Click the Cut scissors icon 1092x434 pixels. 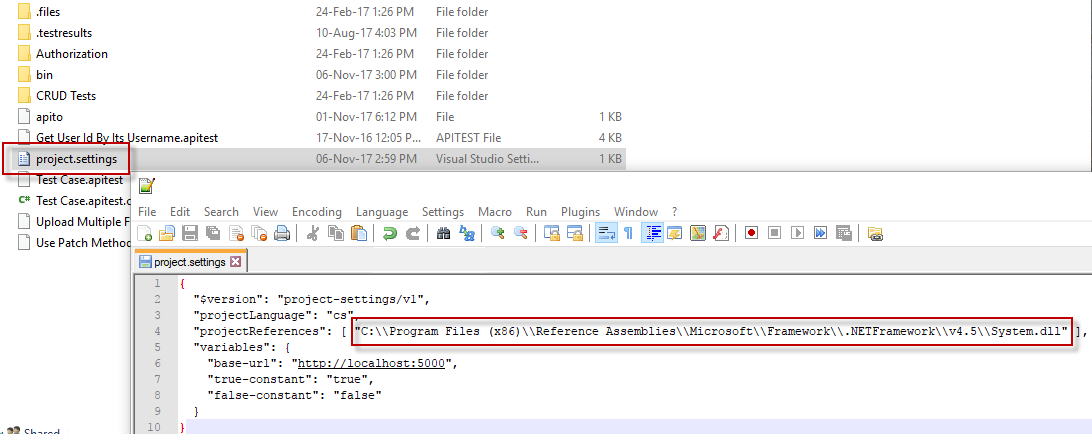pos(313,233)
